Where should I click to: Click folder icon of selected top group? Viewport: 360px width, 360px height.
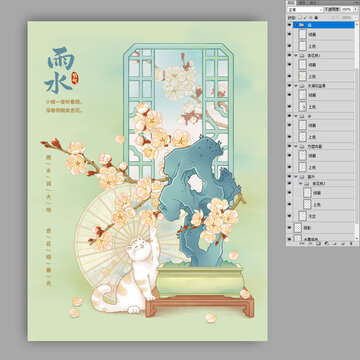coord(301,25)
